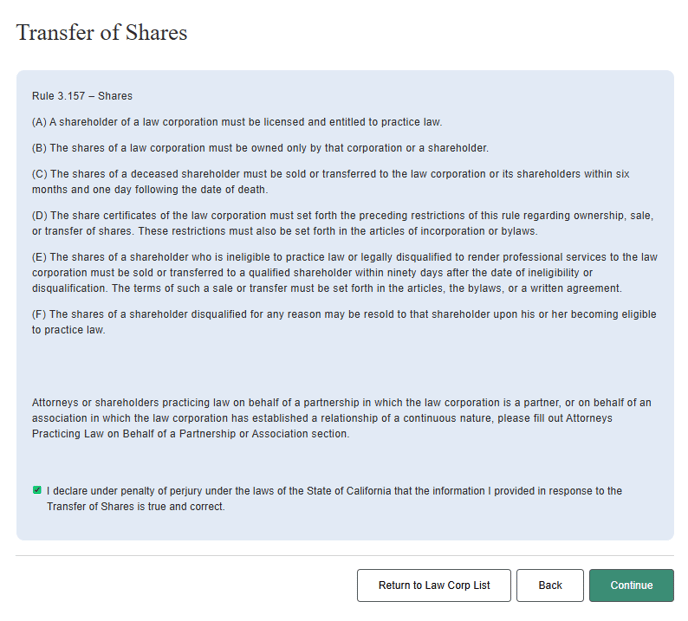The width and height of the screenshot is (688, 621).
Task: Click the Transfer of Shares heading
Action: point(102,32)
